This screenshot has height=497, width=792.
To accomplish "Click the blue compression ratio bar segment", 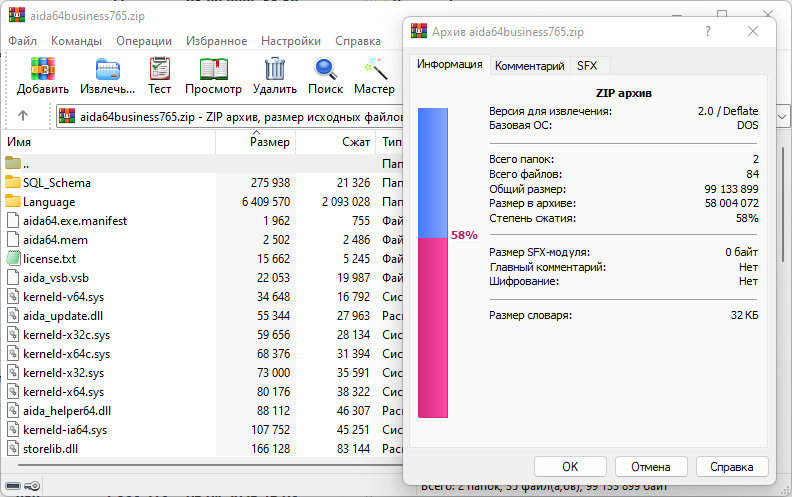I will click(433, 173).
